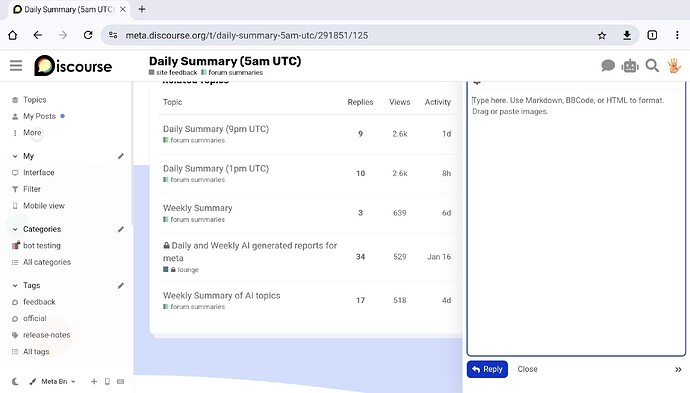
Task: Open the hamburger sidebar menu
Action: [16, 66]
